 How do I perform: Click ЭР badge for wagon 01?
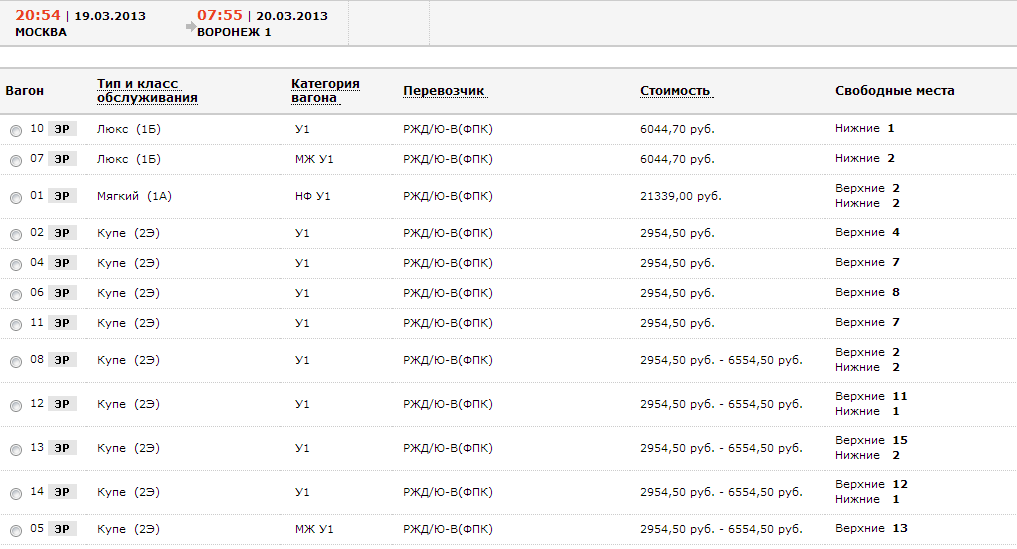(x=62, y=196)
